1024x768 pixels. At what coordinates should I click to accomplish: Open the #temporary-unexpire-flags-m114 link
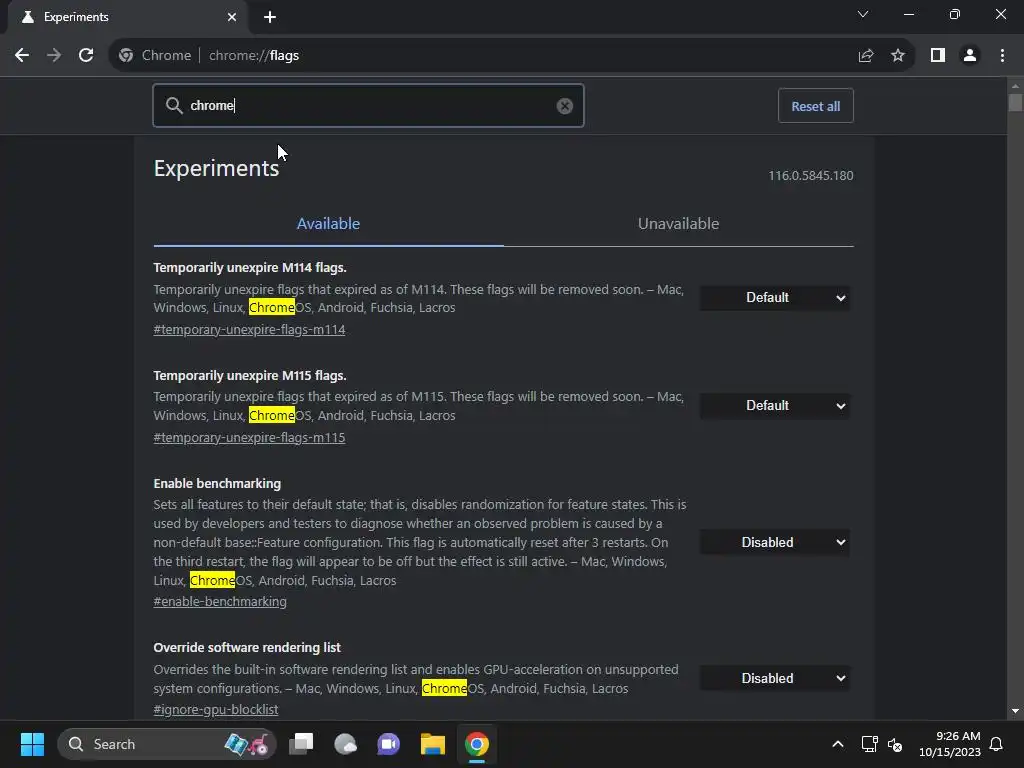[249, 330]
